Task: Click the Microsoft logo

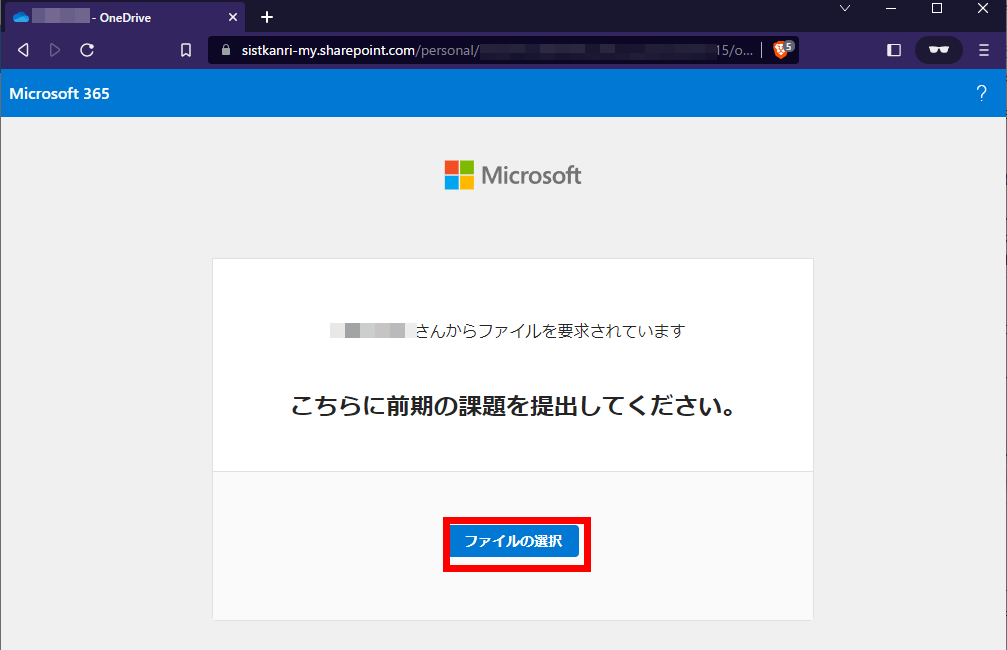Action: coord(513,175)
